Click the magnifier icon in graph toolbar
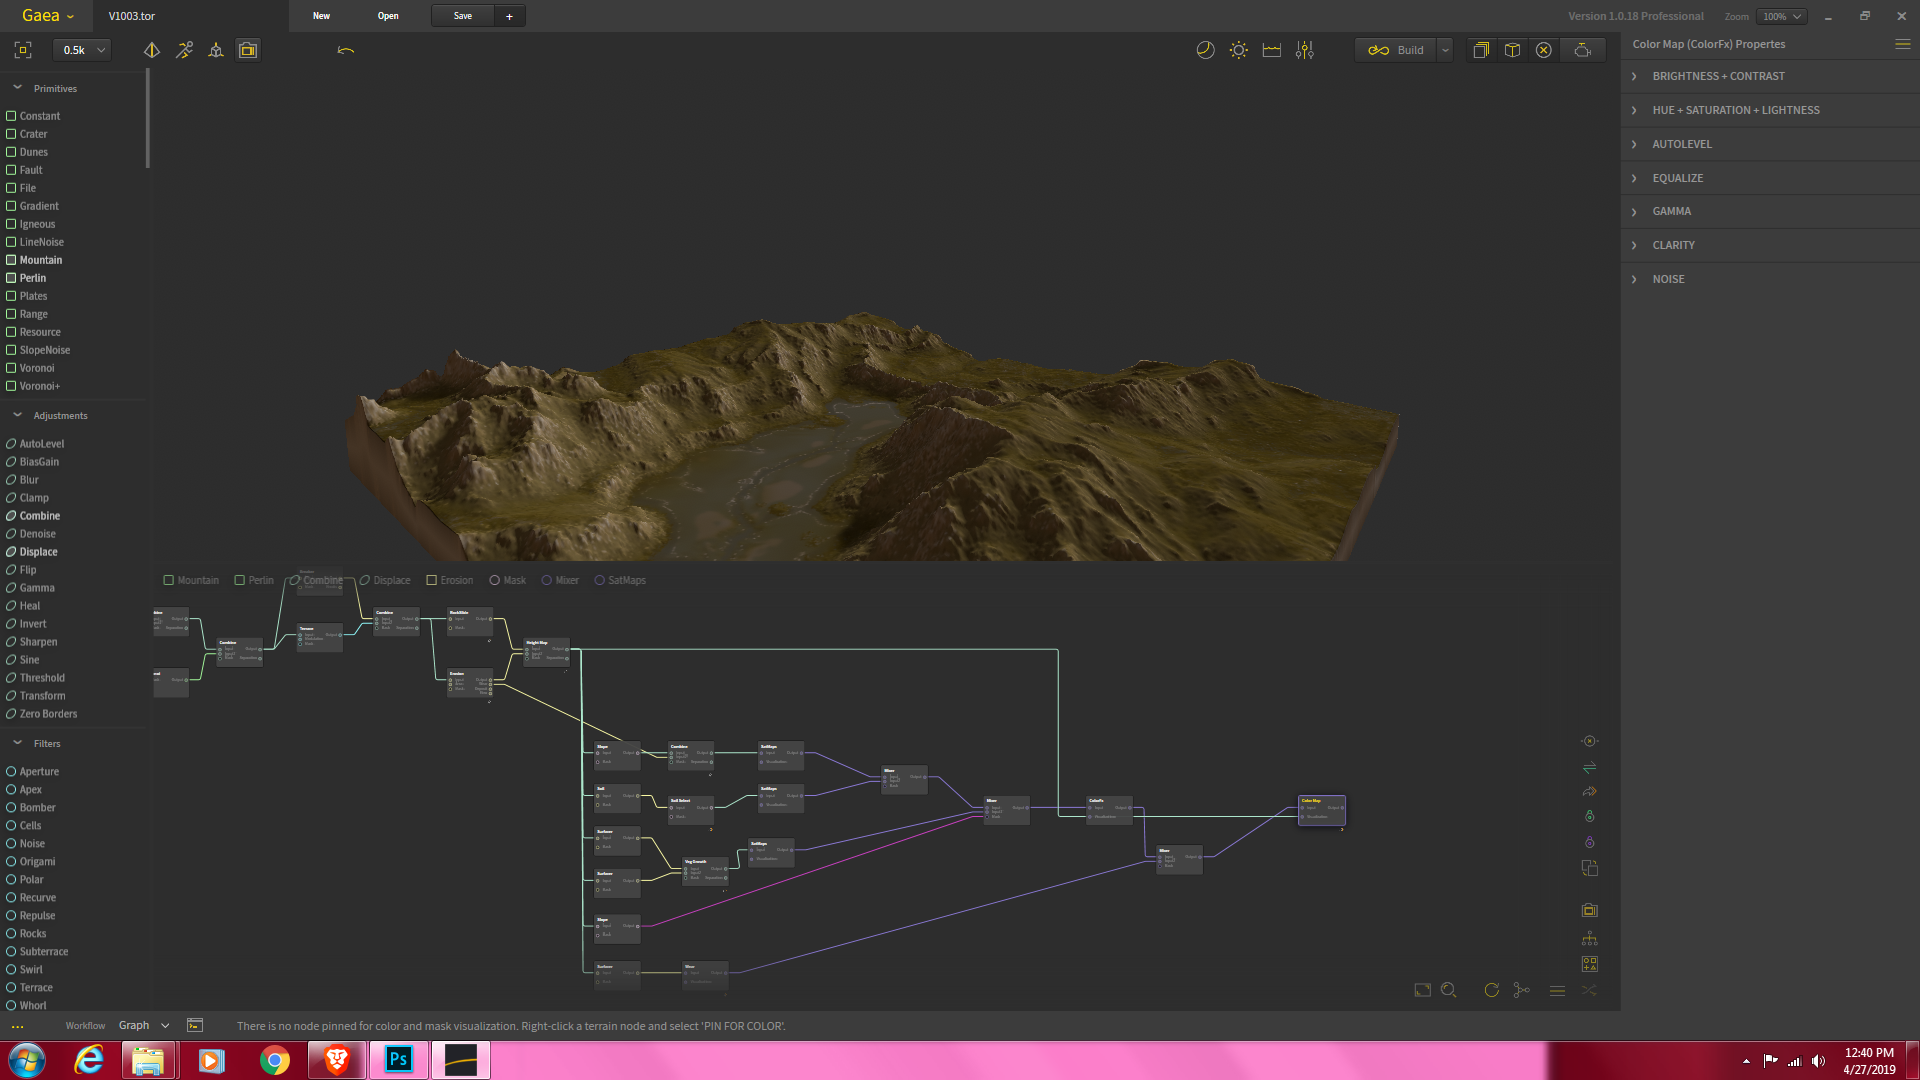 [x=1448, y=990]
